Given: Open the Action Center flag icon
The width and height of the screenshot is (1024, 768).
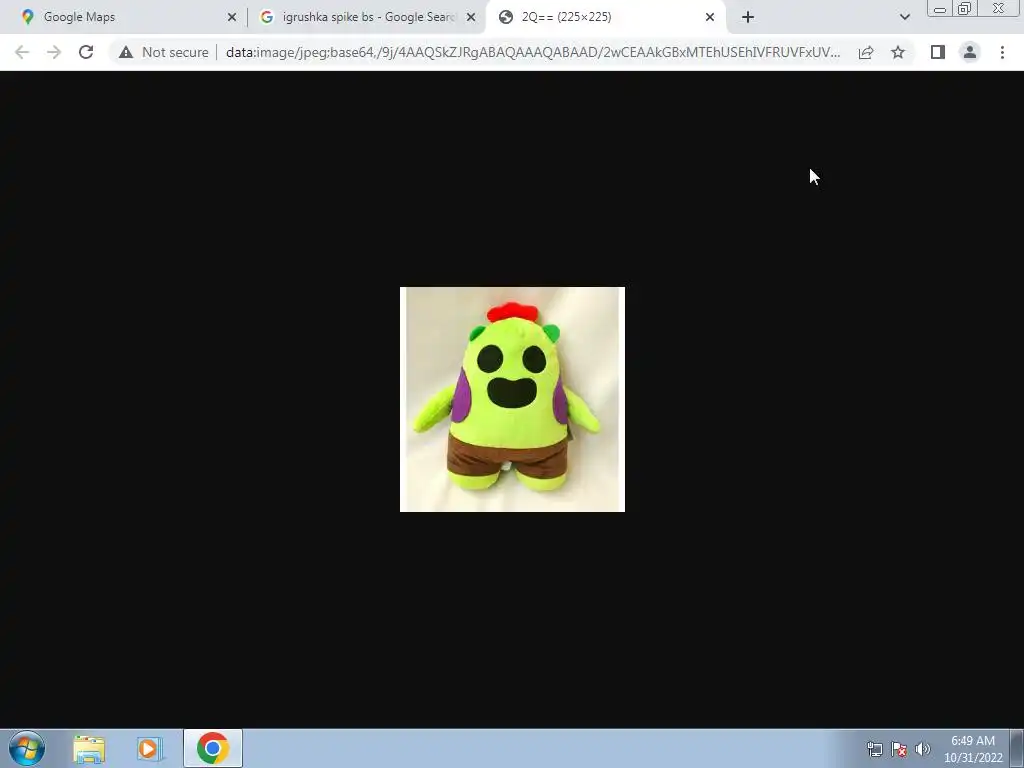Looking at the screenshot, I should (899, 749).
